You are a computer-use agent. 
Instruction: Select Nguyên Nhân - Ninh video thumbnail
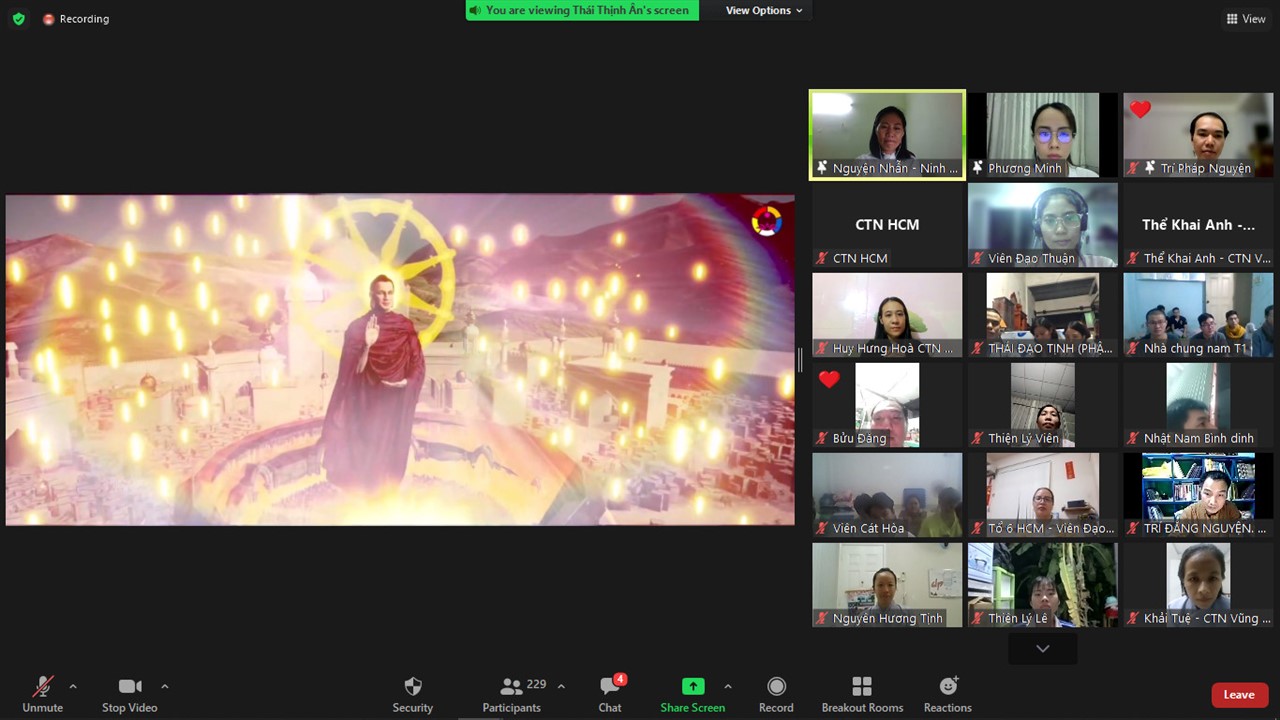(887, 135)
